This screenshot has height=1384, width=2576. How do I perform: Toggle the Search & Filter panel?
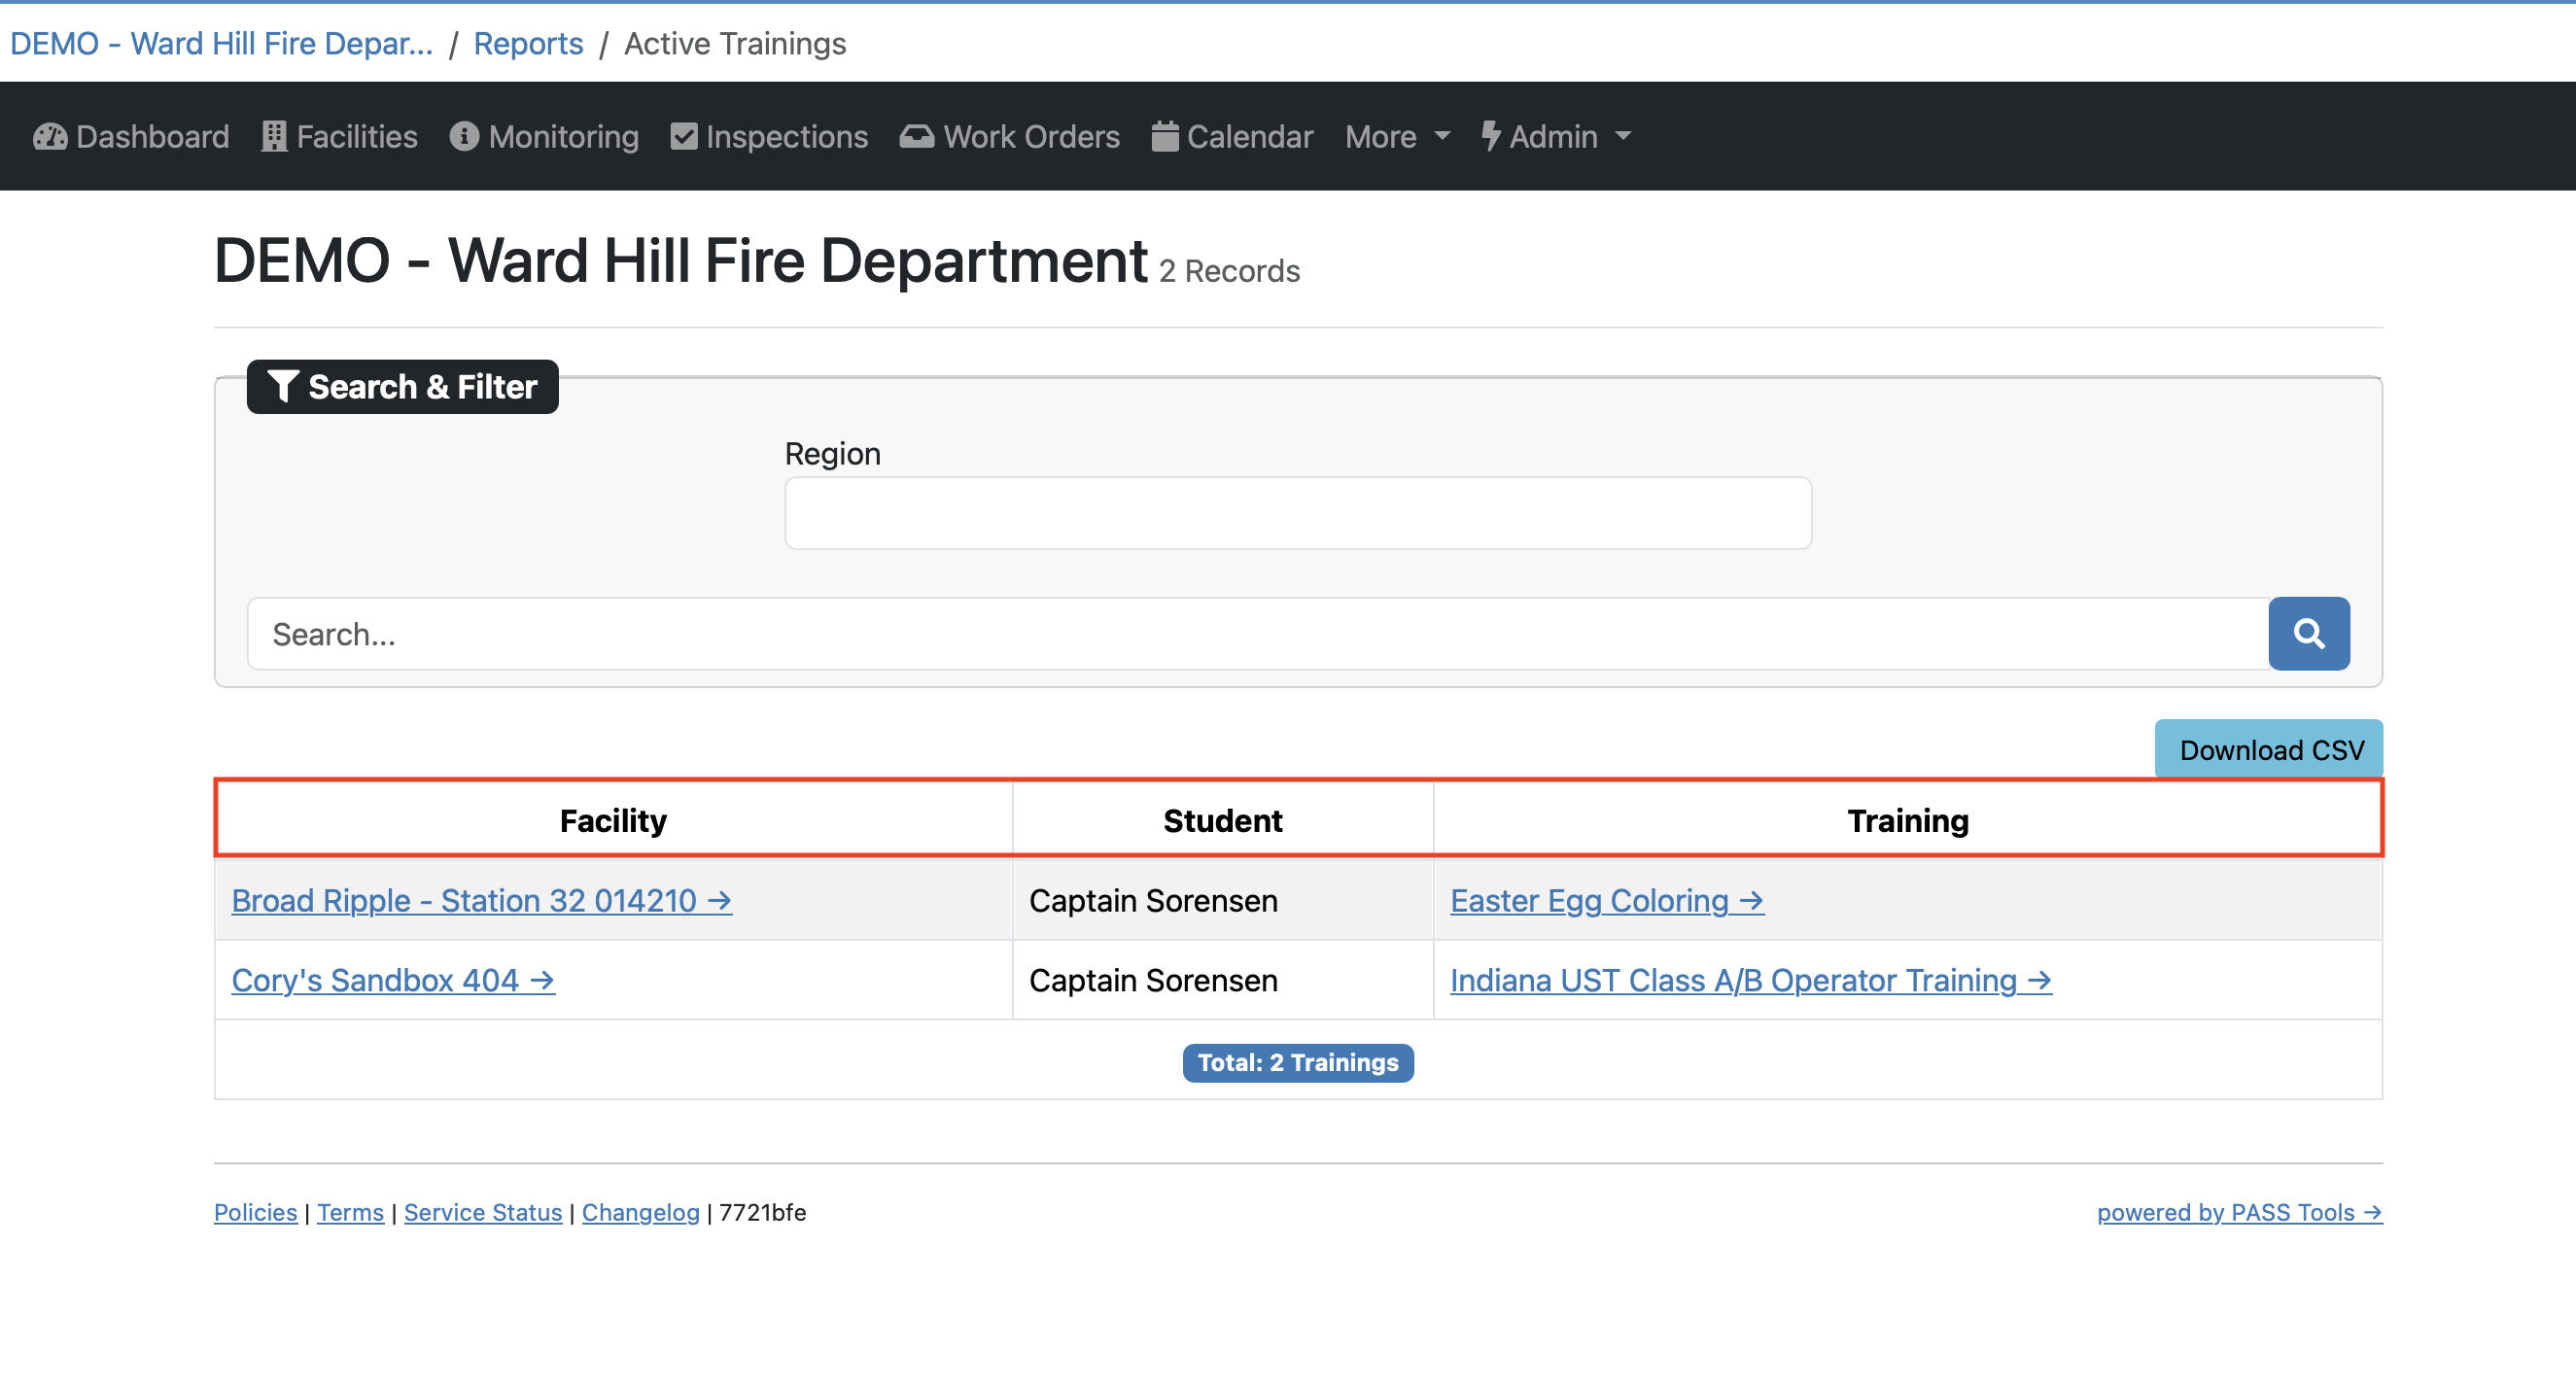tap(402, 387)
